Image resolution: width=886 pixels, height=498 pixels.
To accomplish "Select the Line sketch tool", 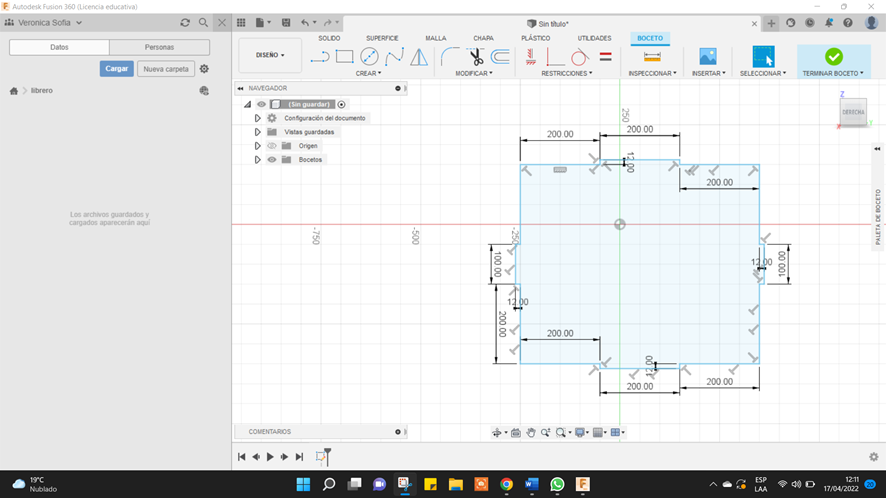I will [x=320, y=57].
